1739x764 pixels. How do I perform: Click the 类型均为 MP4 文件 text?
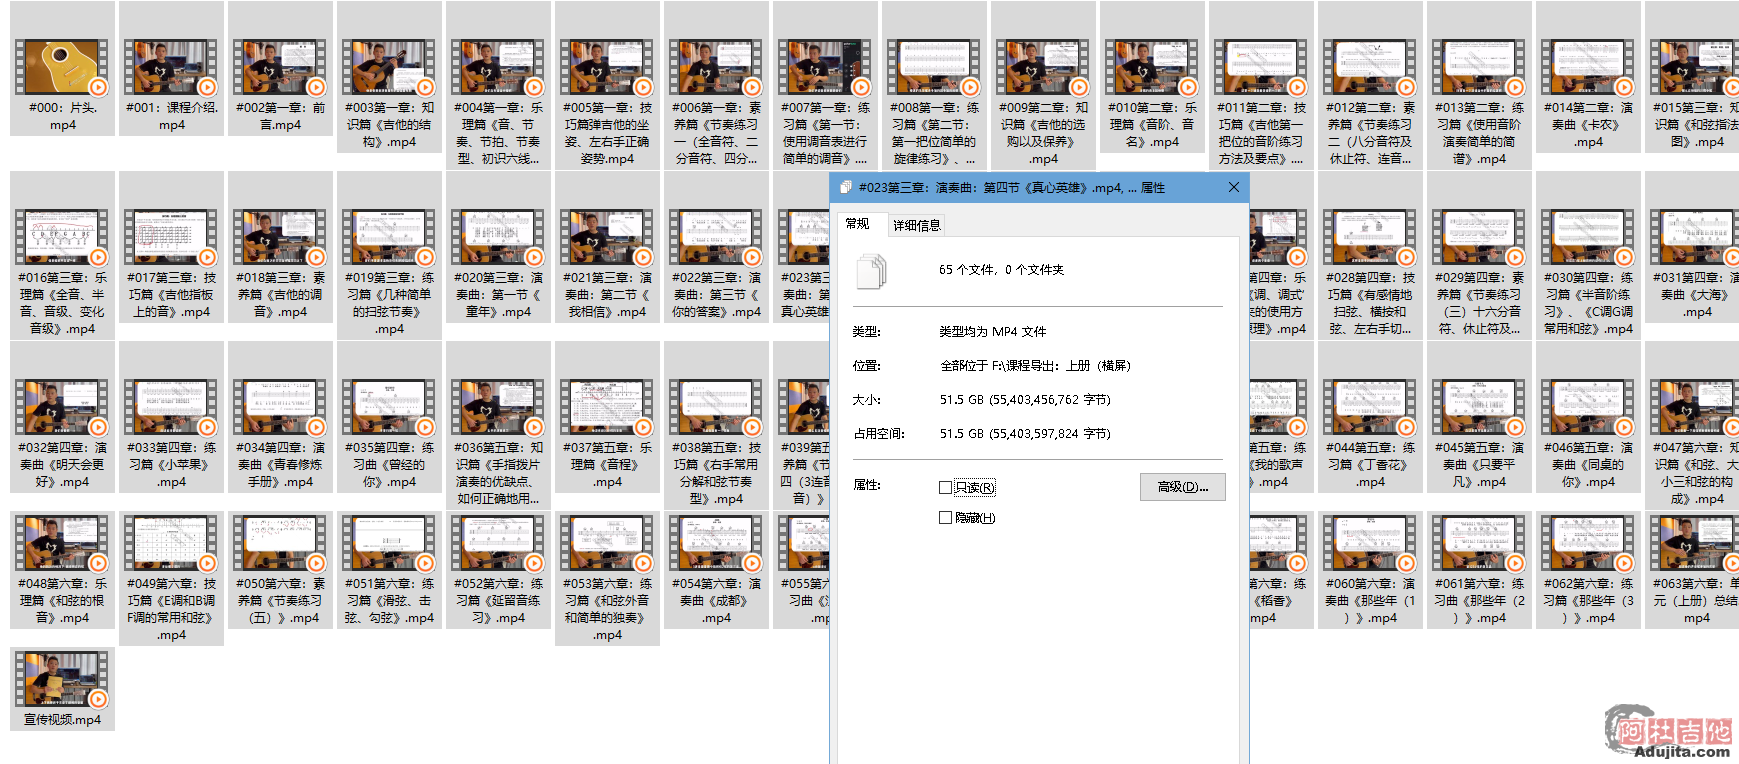[993, 332]
